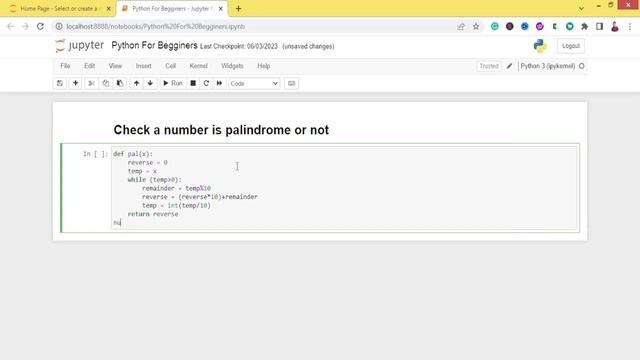
Task: Click the In [ ]: cell prompt
Action: pyautogui.click(x=95, y=154)
